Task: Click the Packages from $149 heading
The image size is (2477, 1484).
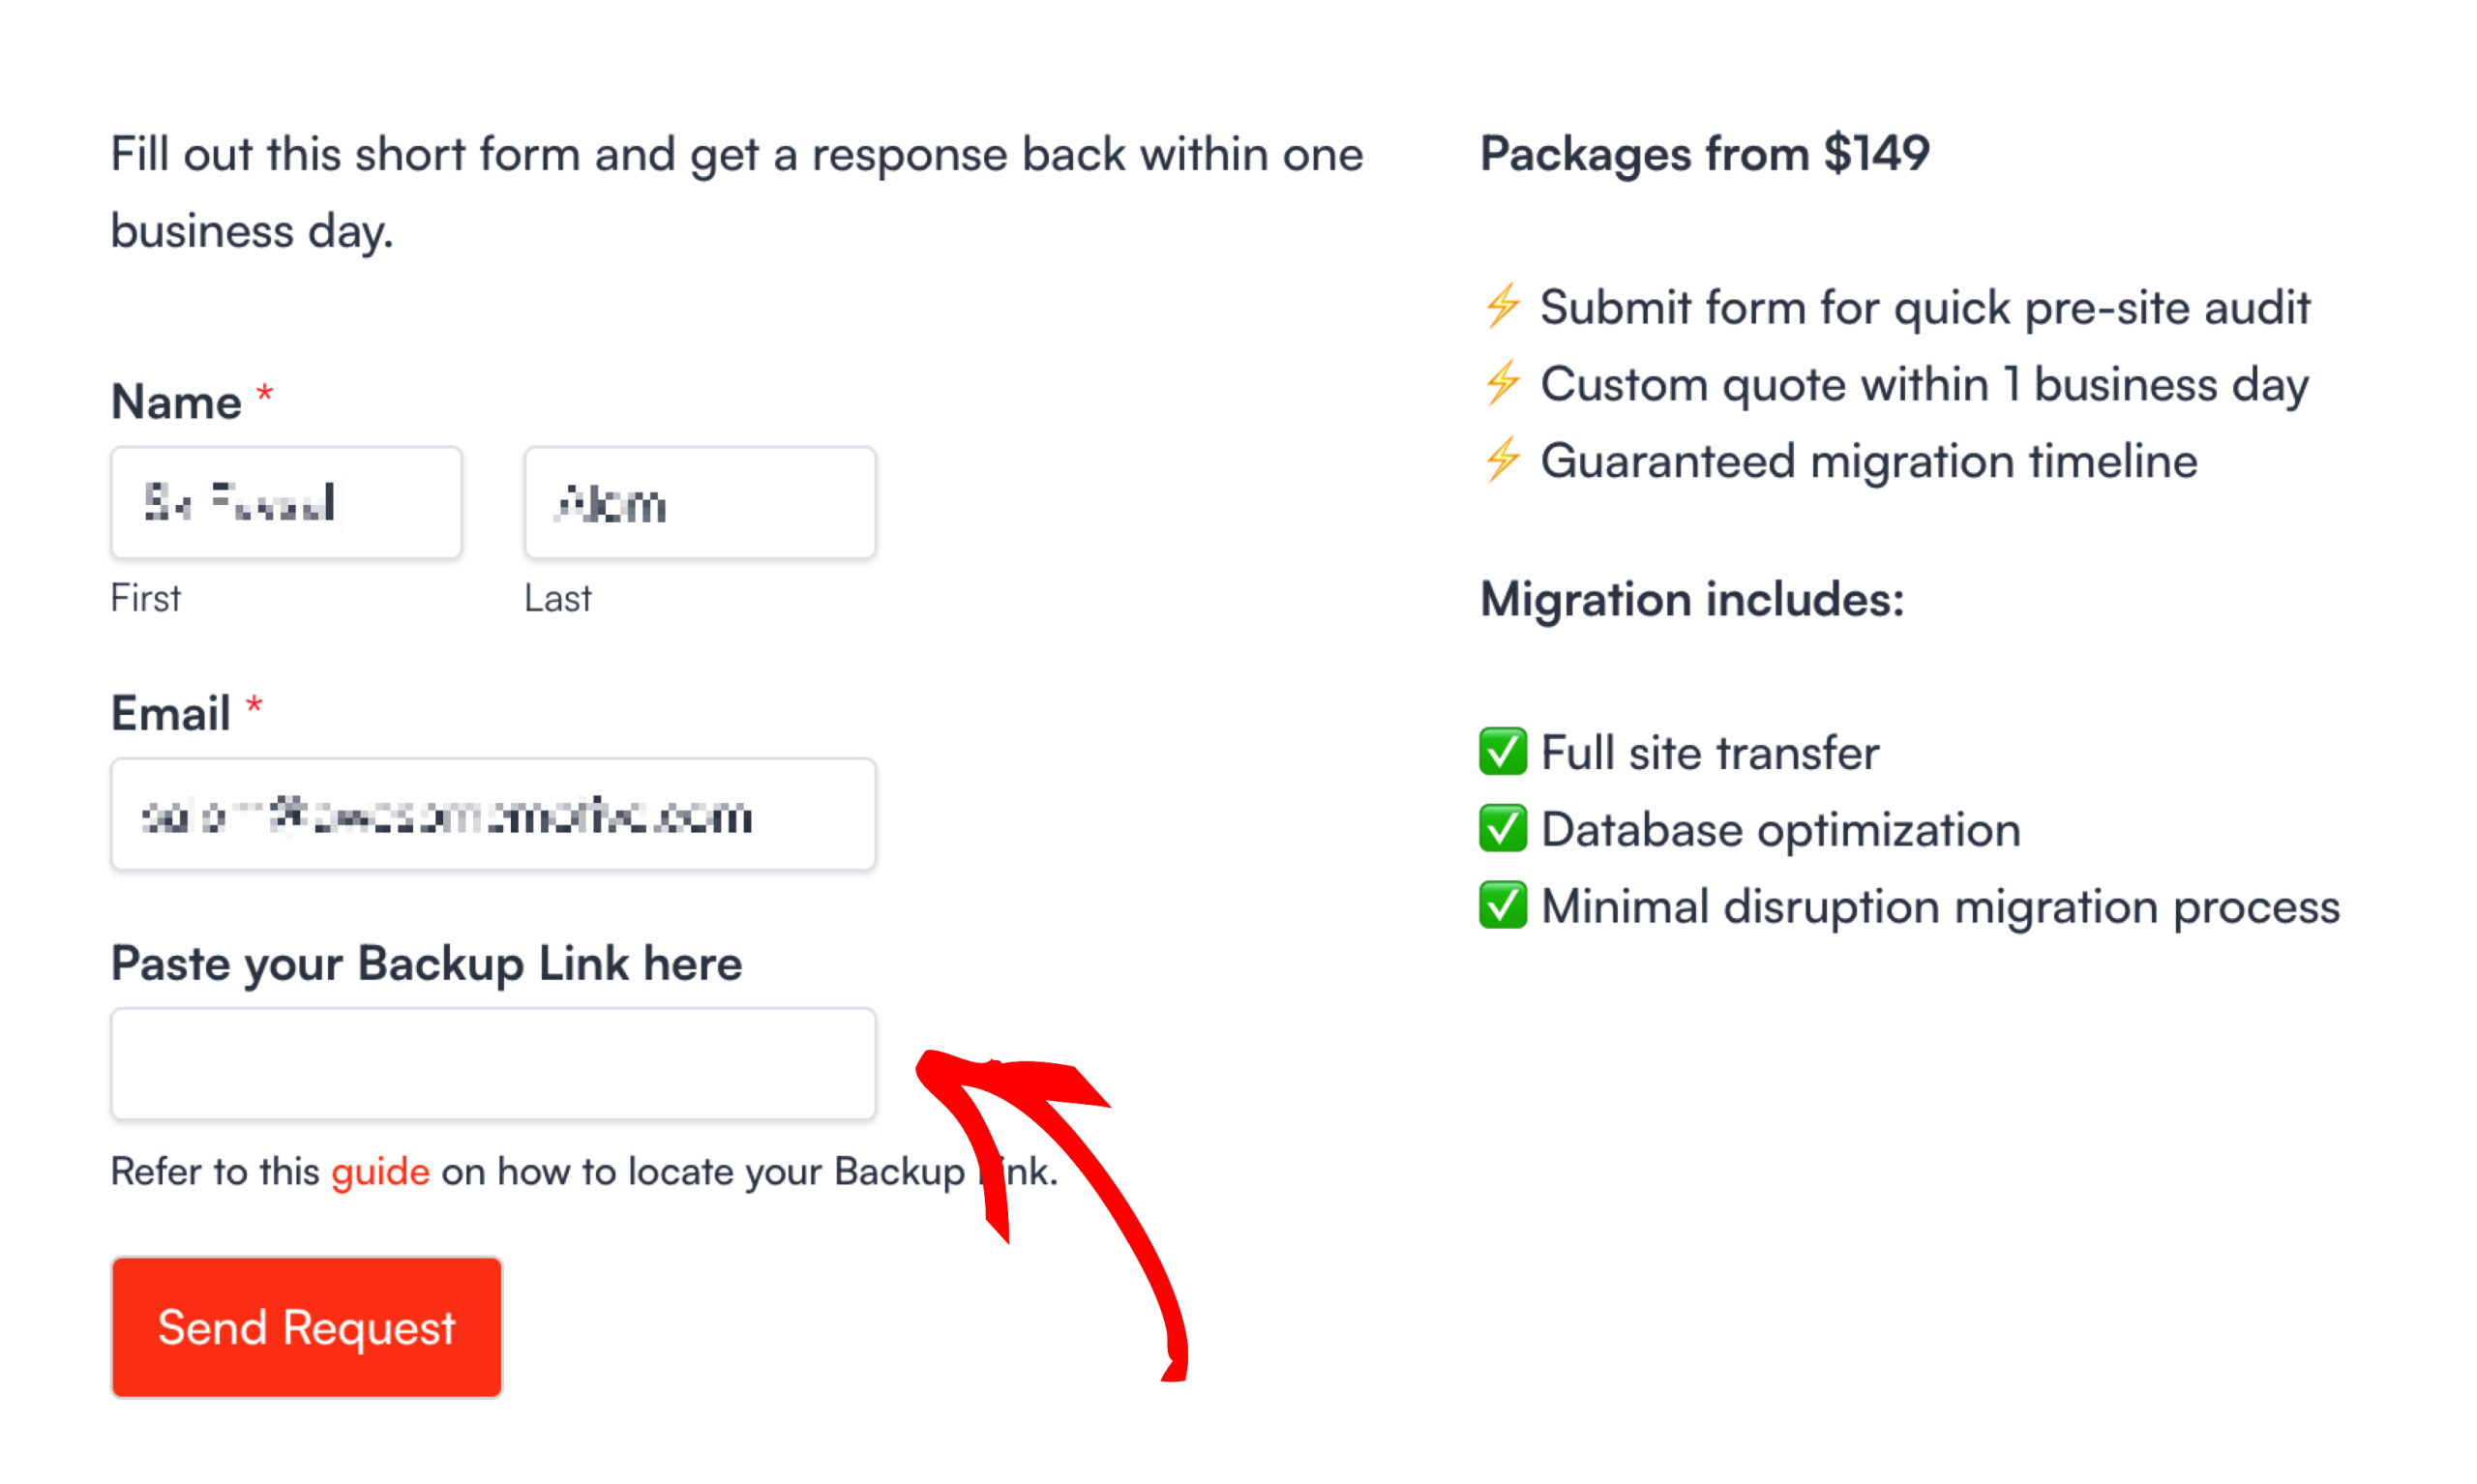Action: [1704, 154]
